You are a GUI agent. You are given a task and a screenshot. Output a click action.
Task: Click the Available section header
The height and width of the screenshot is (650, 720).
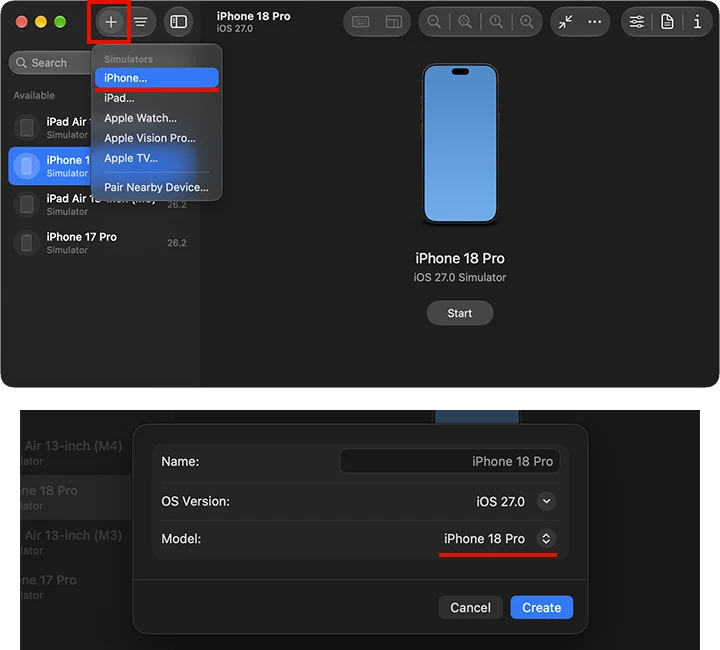tap(34, 95)
